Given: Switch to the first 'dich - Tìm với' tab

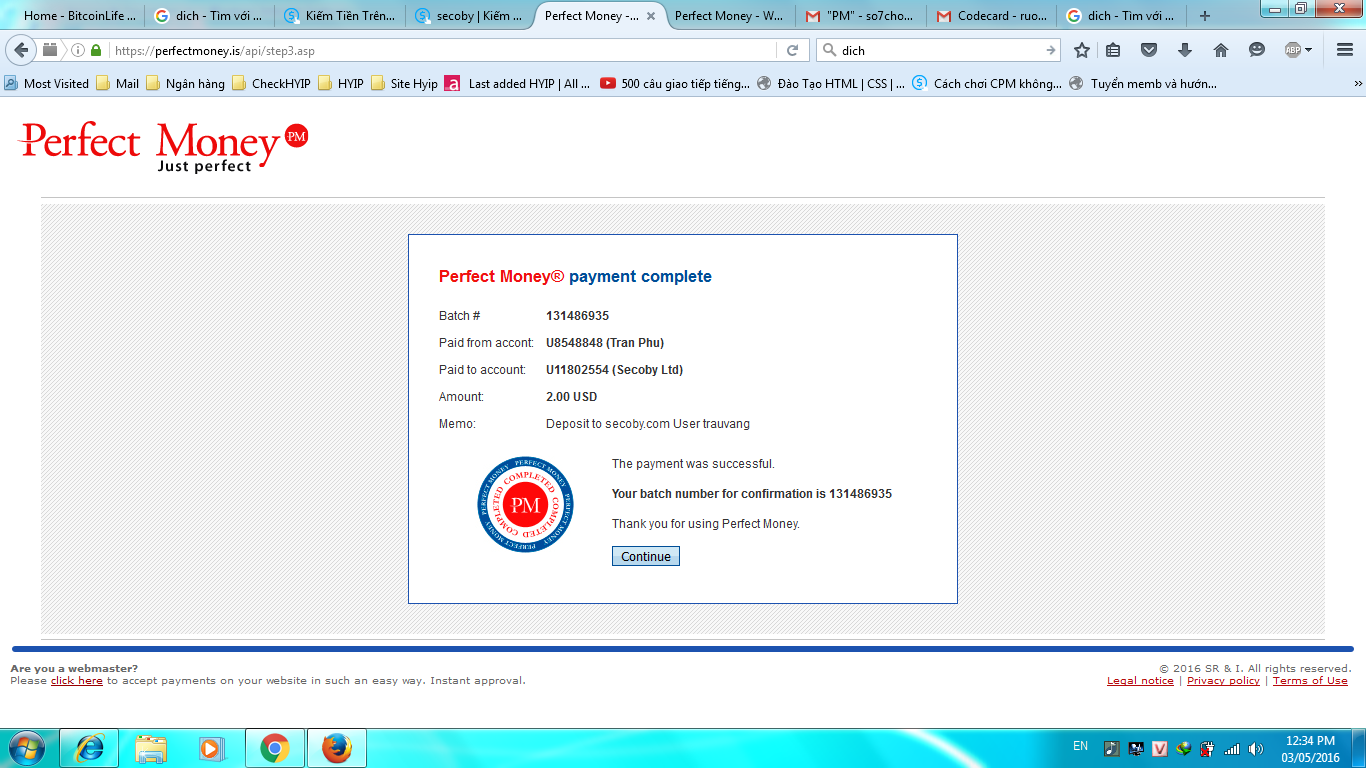Looking at the screenshot, I should [x=209, y=16].
